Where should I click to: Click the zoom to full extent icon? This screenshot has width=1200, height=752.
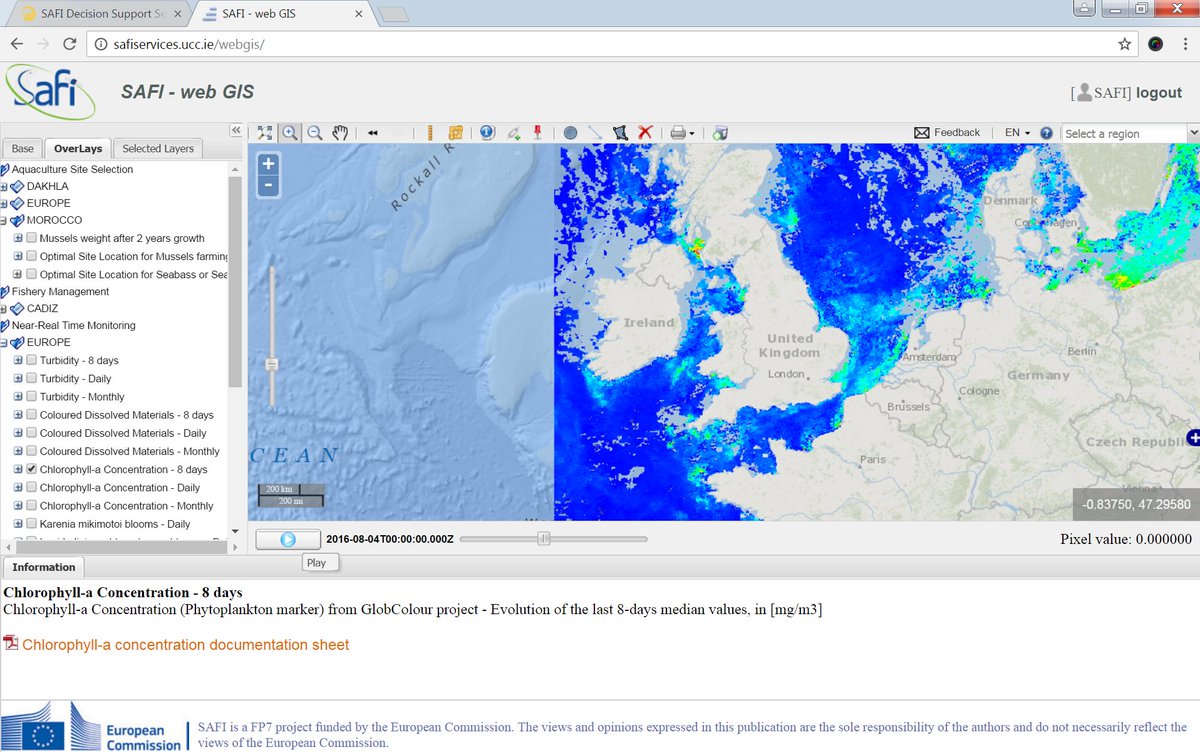[265, 133]
